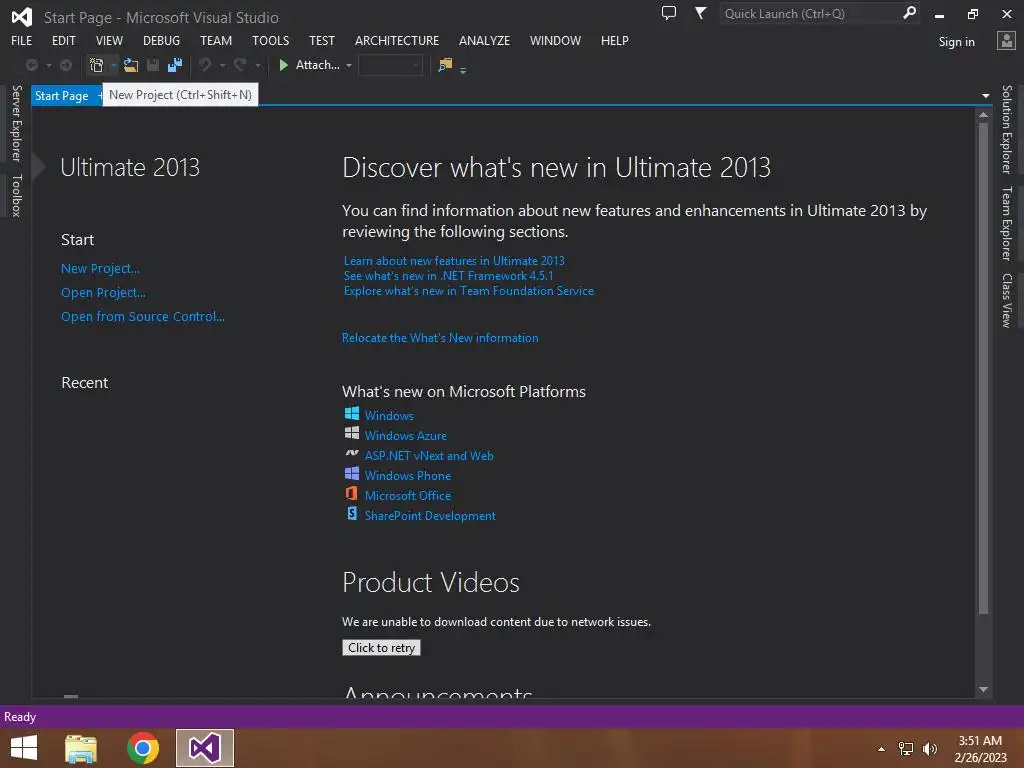The width and height of the screenshot is (1024, 768).
Task: Open the Navigate Backward history dropdown
Action: (x=49, y=65)
